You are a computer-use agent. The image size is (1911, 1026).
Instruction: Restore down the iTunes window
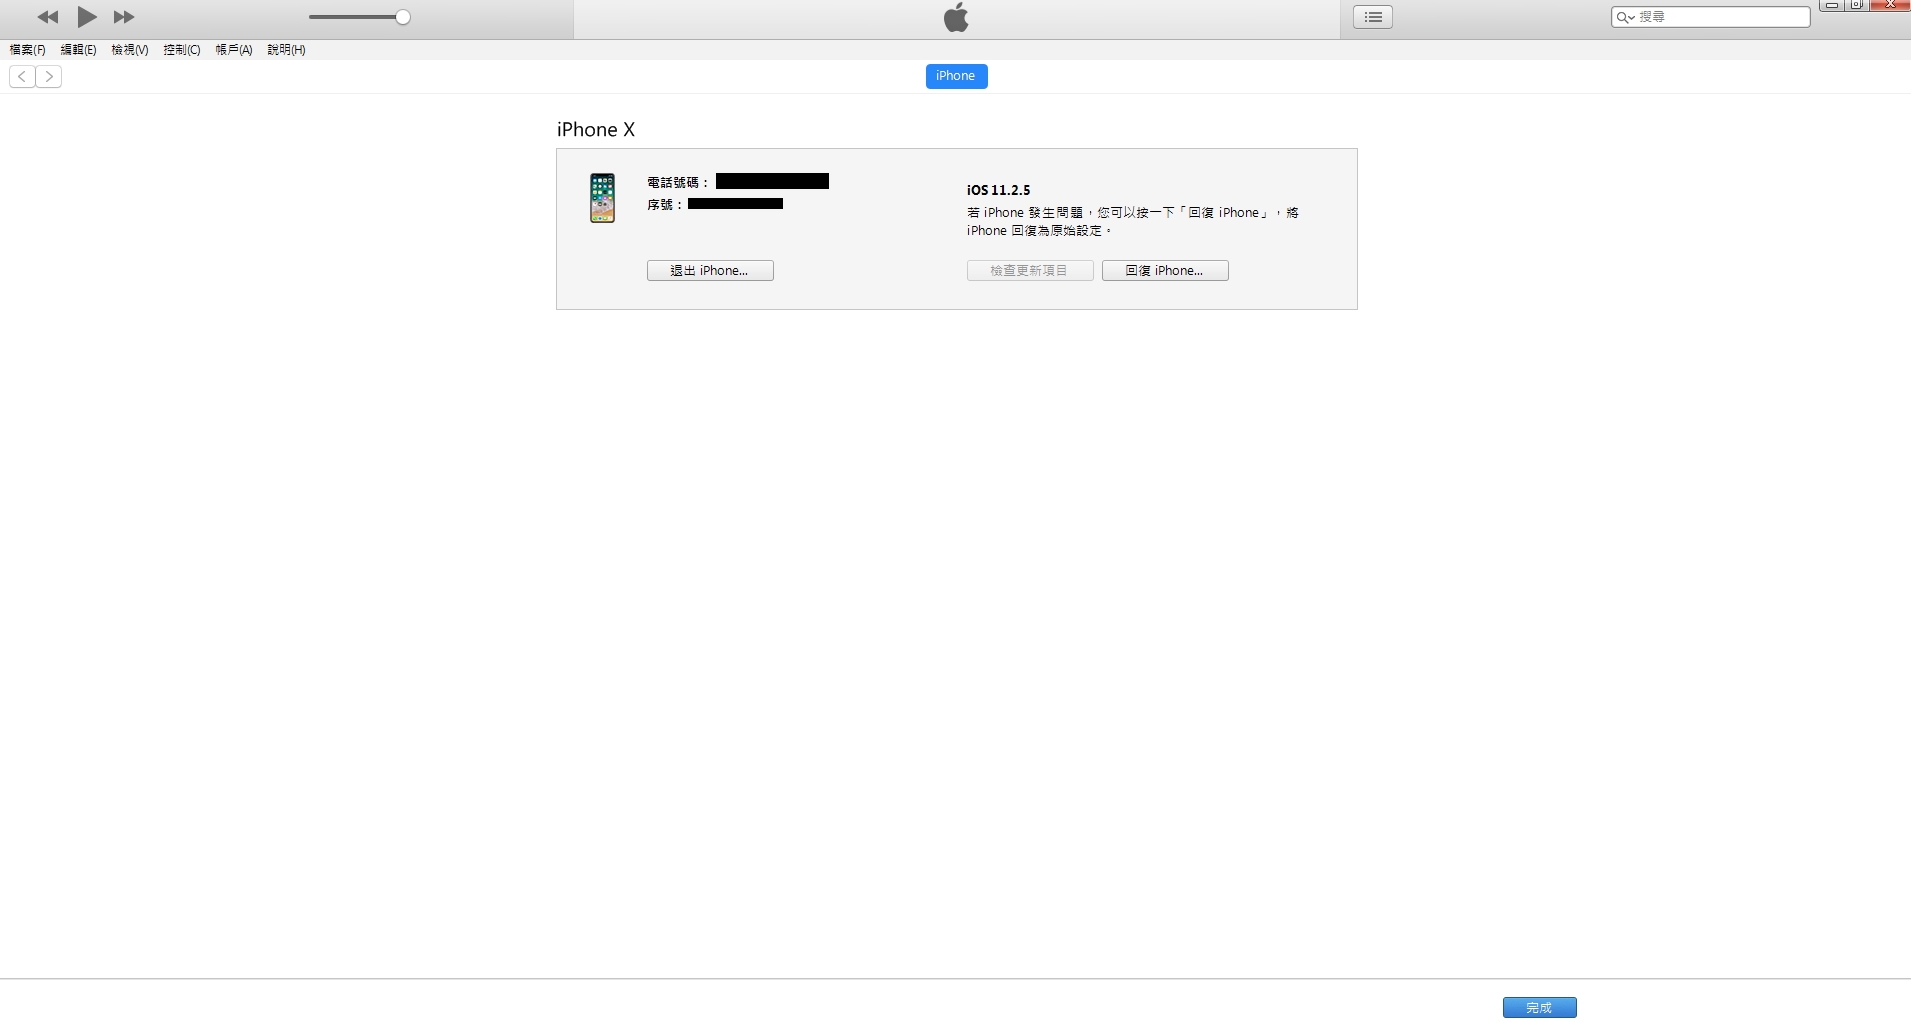point(1857,5)
